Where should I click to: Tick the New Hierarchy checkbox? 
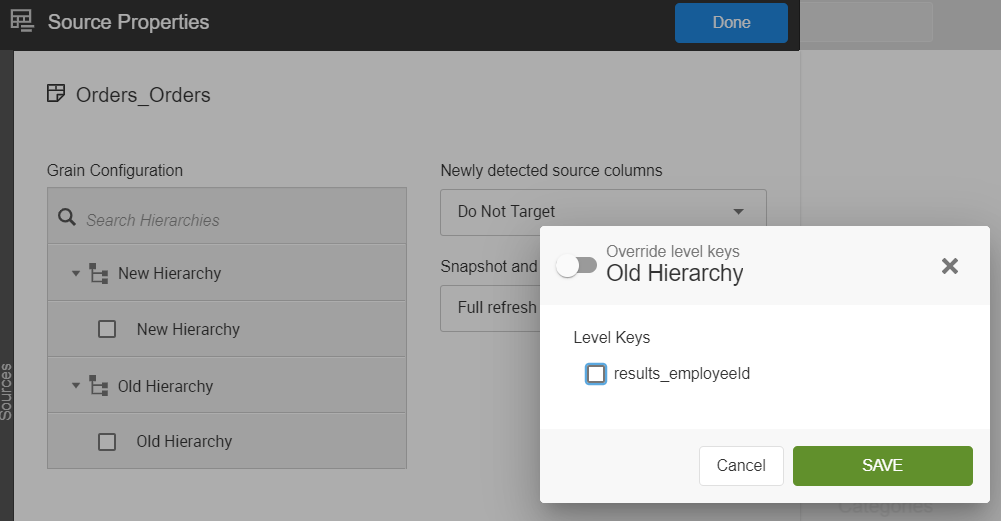(107, 329)
